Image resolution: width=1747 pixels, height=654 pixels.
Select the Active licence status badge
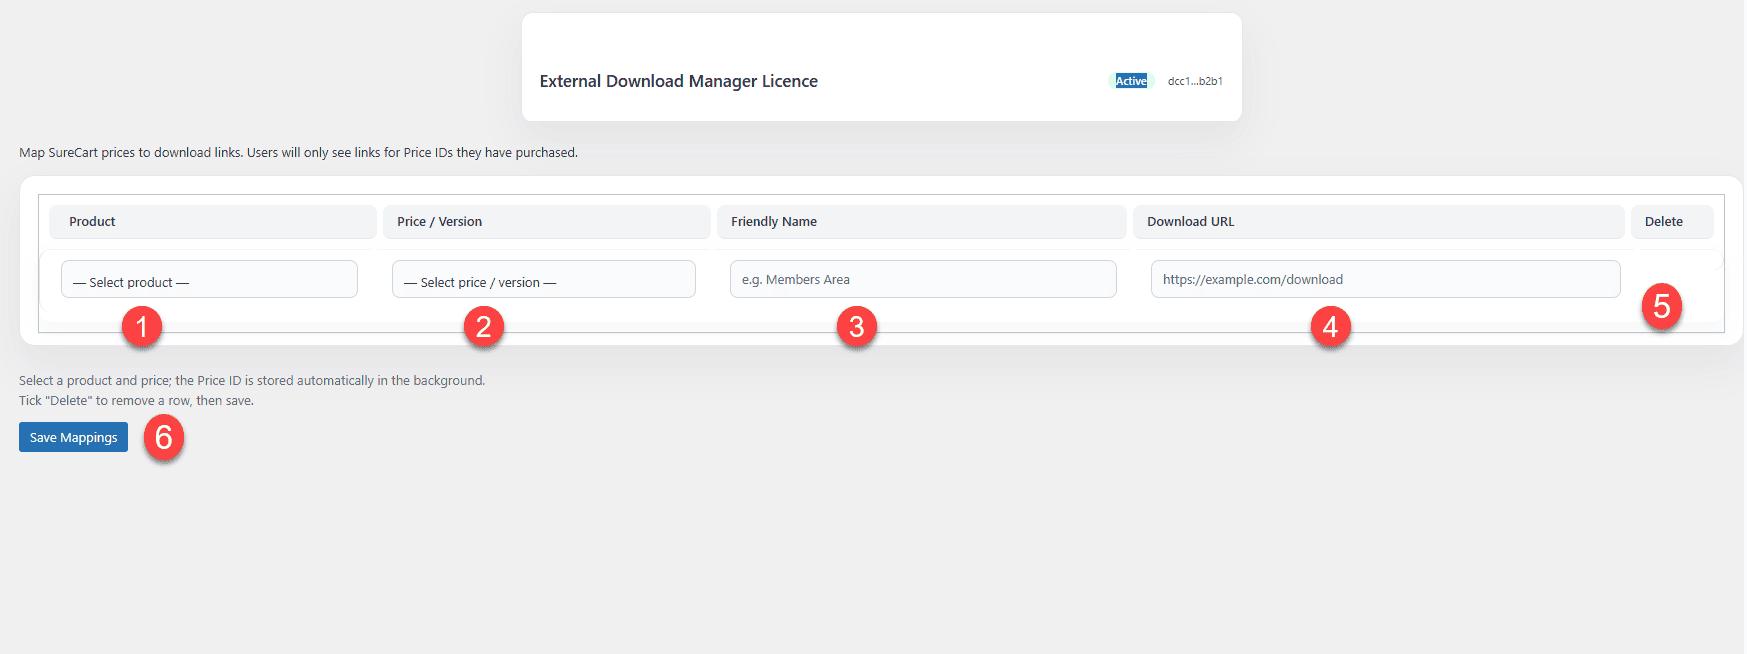click(1131, 81)
